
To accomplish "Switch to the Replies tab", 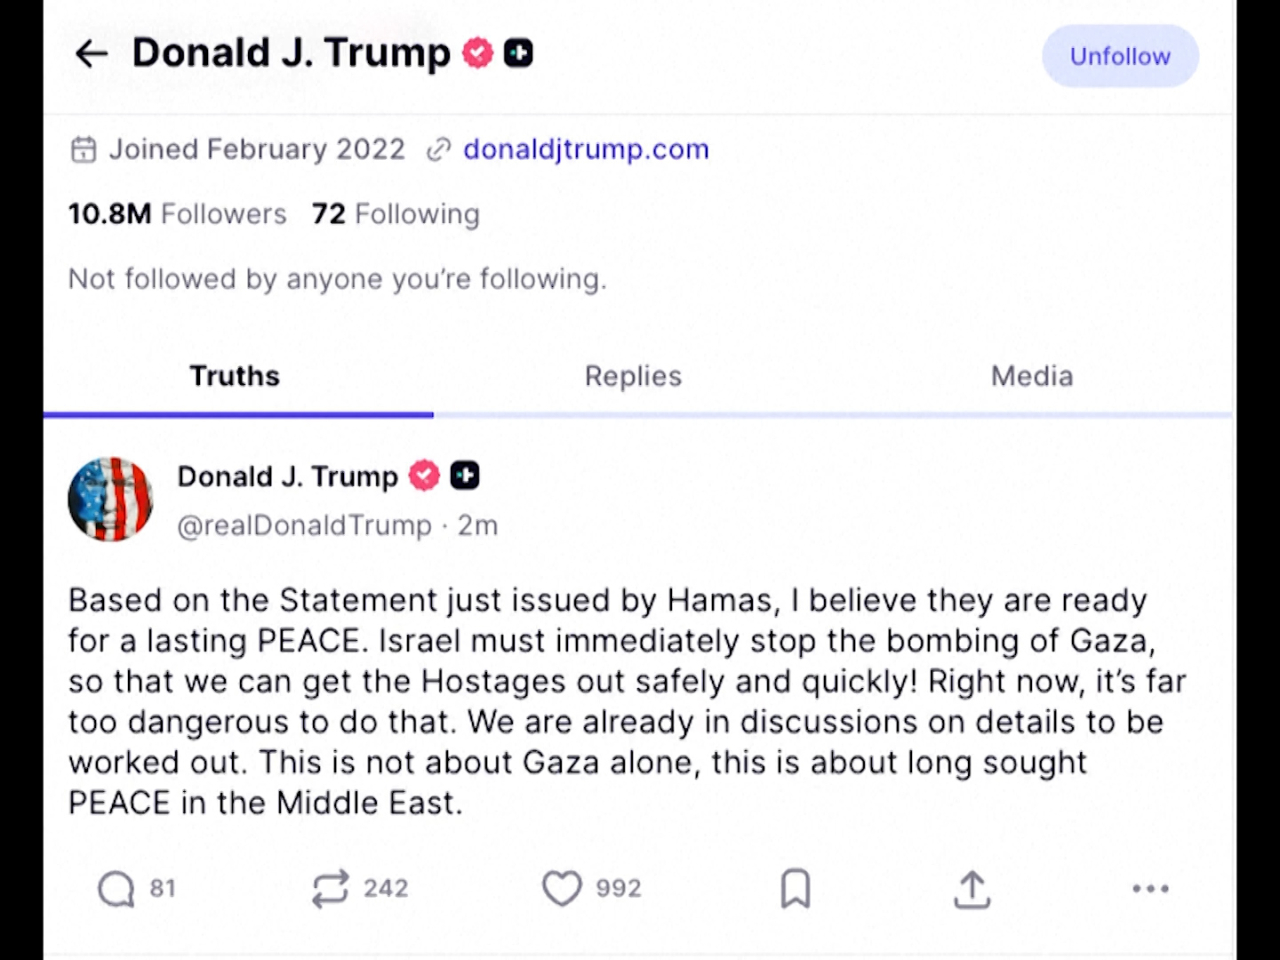I will [633, 376].
